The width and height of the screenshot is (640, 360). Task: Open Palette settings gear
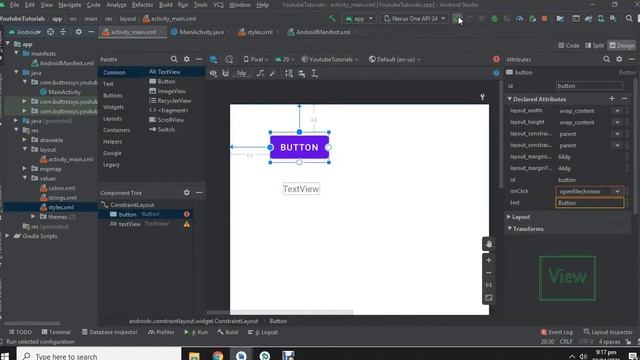tap(187, 59)
